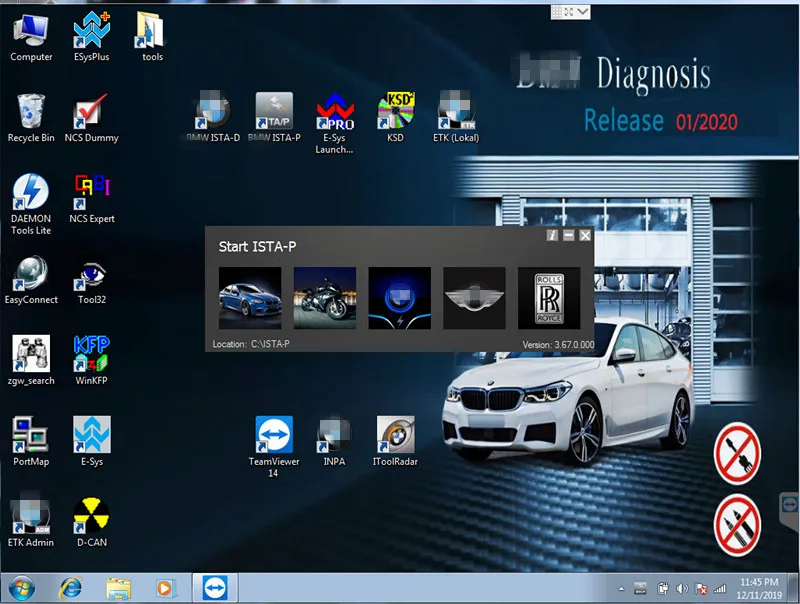Launch the IToolRadar shortcut
Viewport: 800px width, 604px height.
[x=395, y=441]
